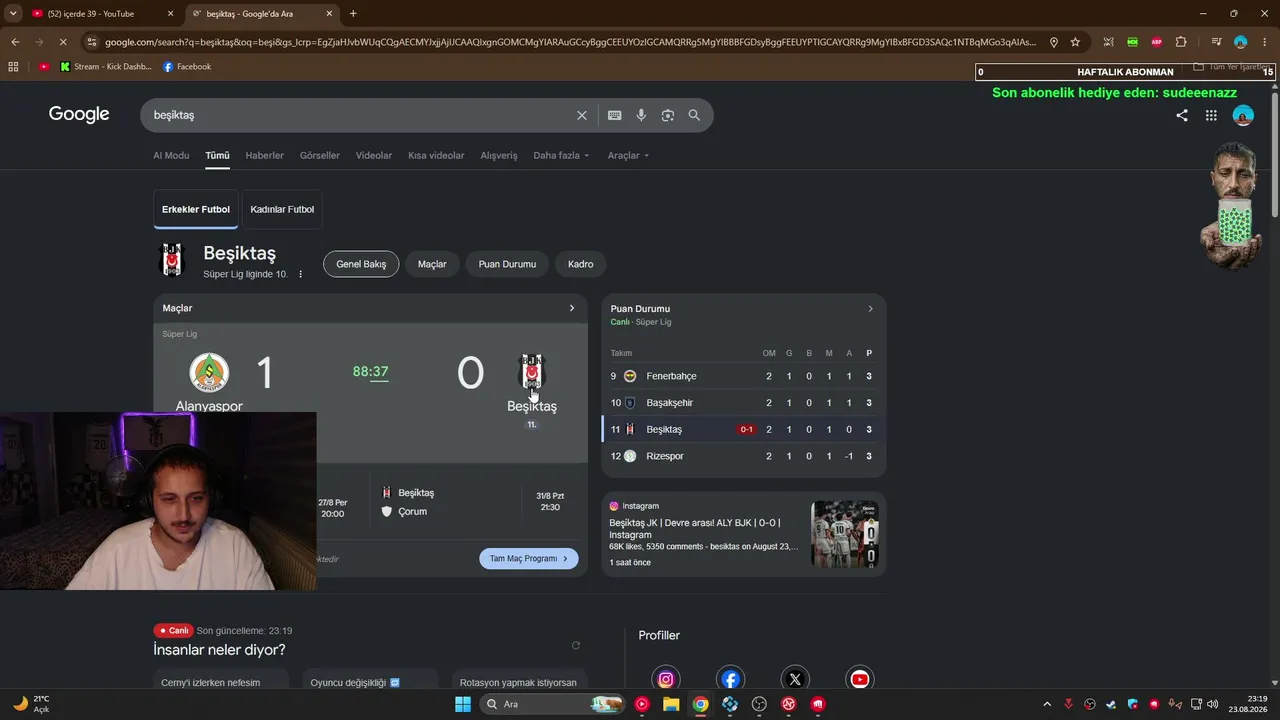Open File Explorer from the taskbar
Image resolution: width=1280 pixels, height=720 pixels.
[x=671, y=704]
